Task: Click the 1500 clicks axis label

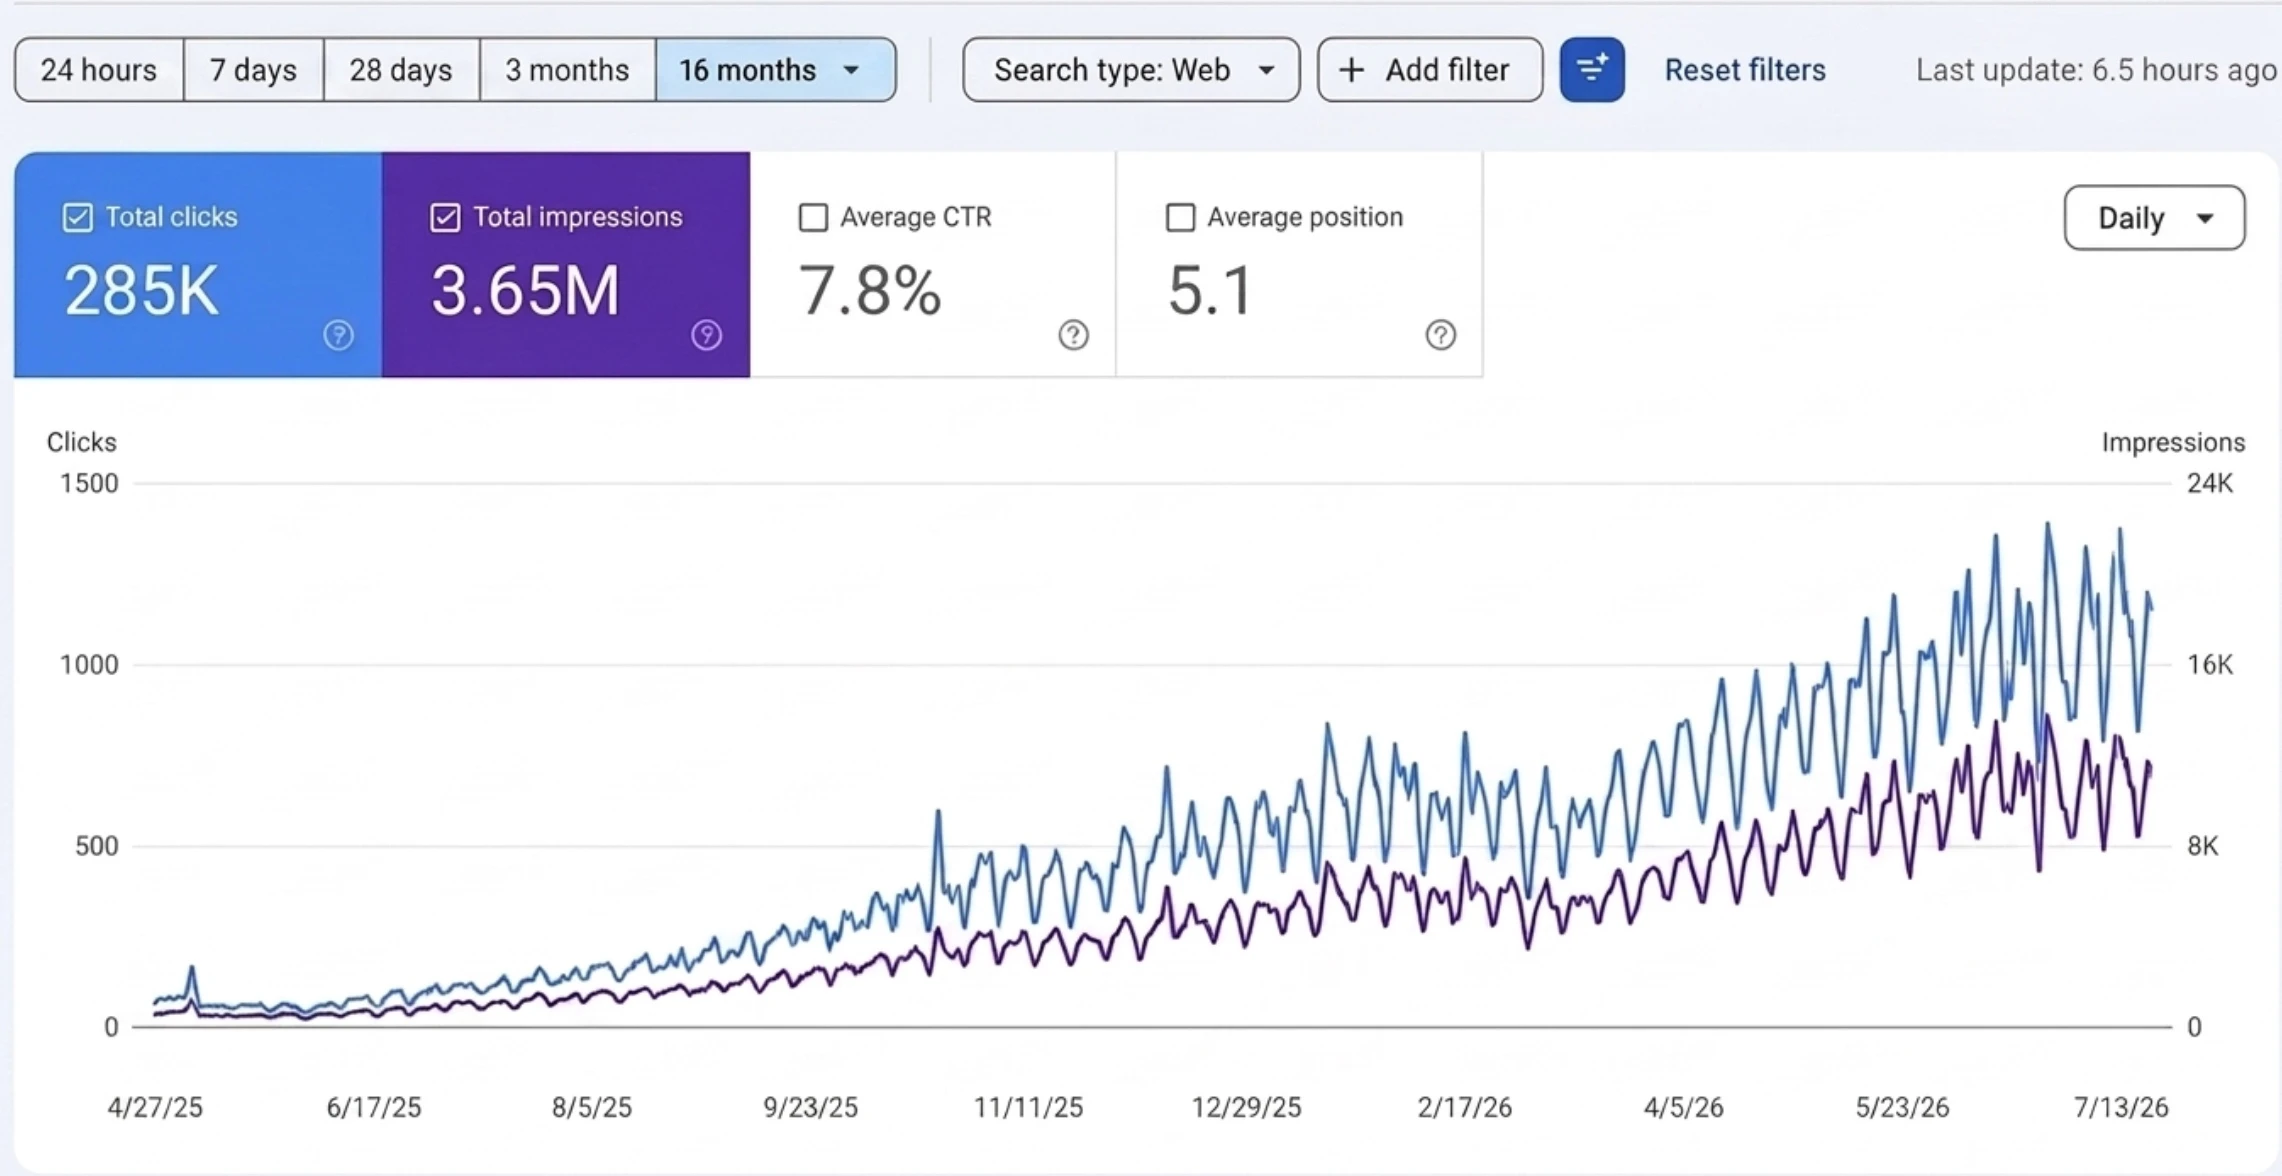Action: tap(89, 484)
